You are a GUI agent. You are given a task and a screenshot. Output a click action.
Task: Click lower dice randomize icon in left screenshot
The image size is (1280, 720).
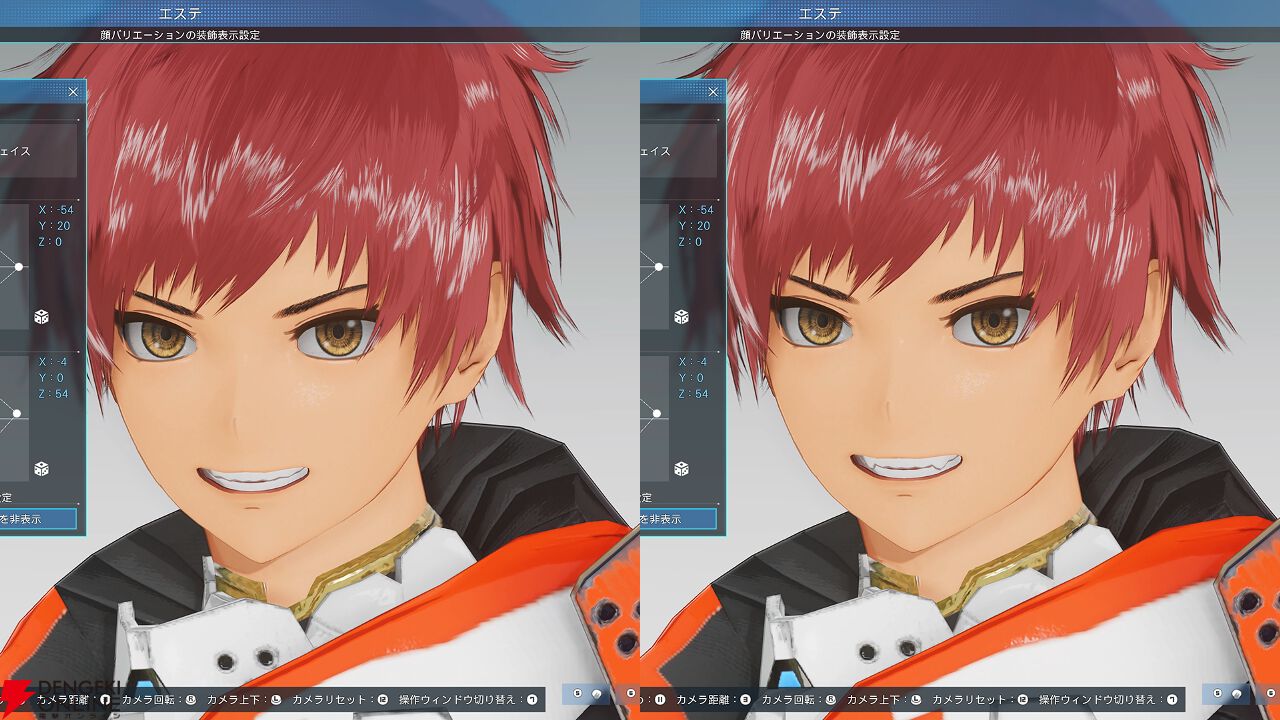coord(41,469)
